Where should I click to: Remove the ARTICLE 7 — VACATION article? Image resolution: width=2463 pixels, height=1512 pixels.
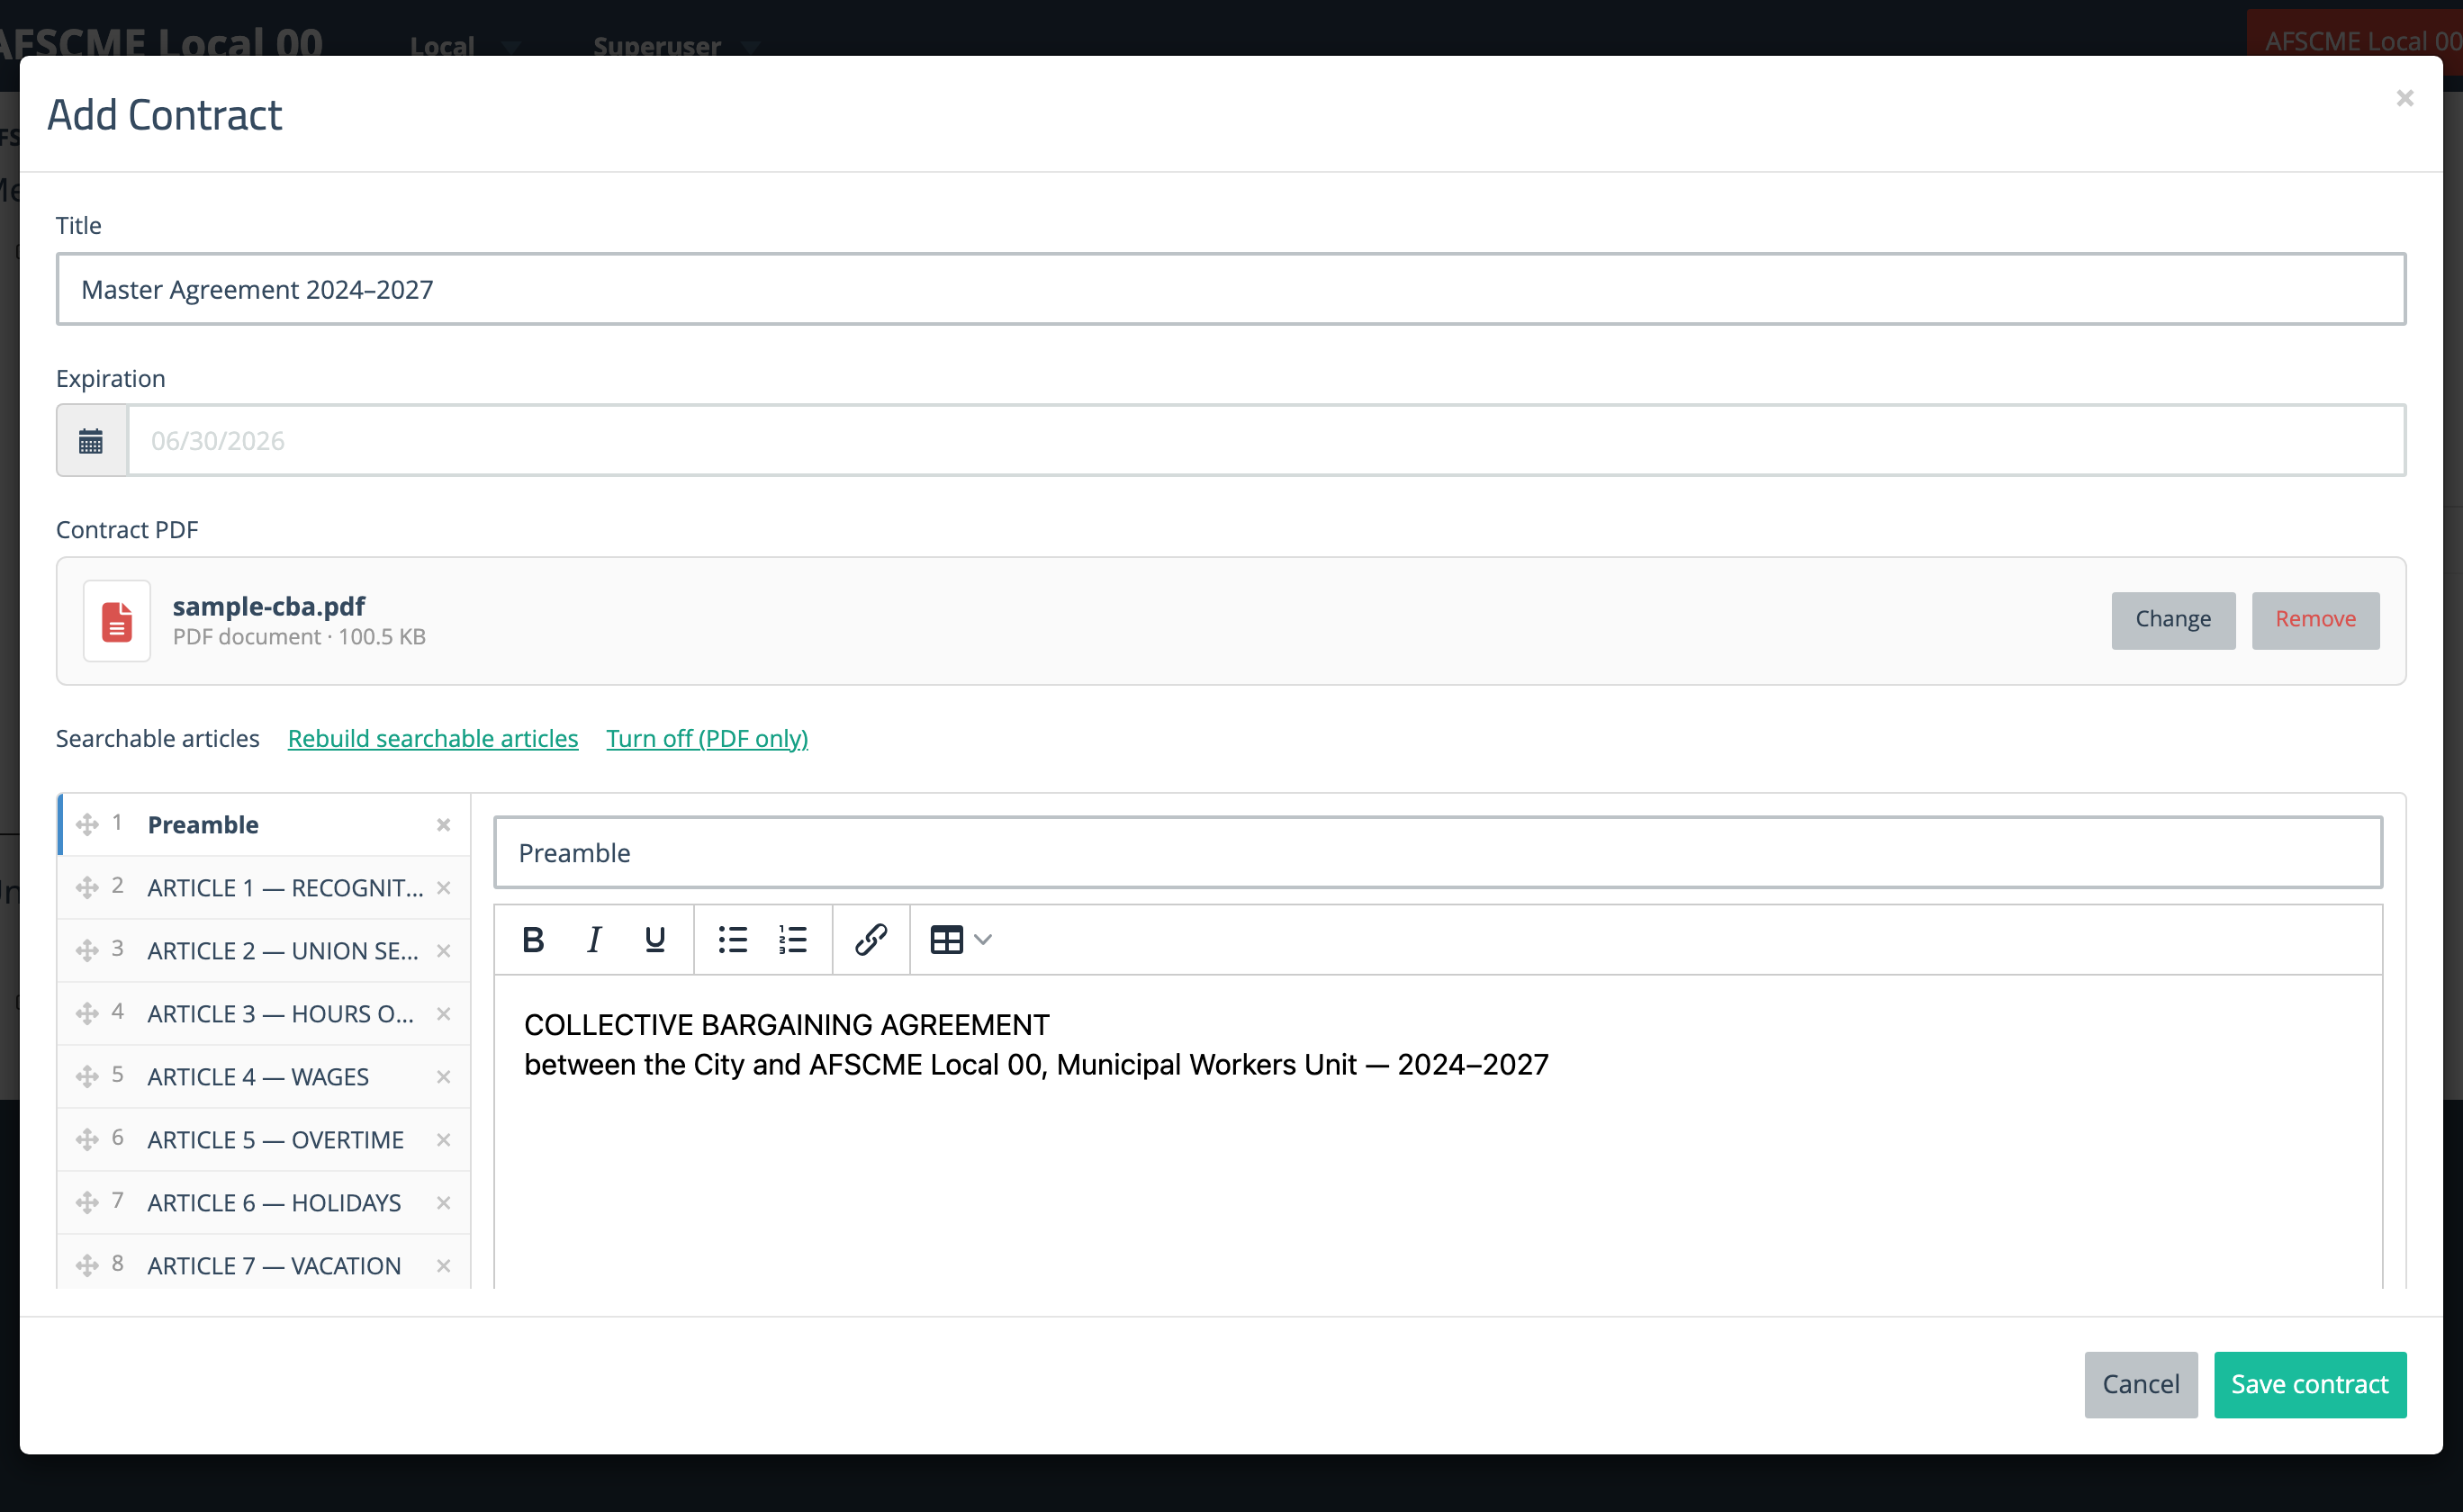click(x=443, y=1266)
